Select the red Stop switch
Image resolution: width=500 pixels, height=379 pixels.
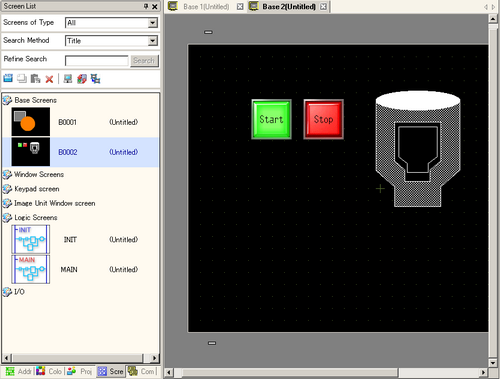pyautogui.click(x=323, y=119)
